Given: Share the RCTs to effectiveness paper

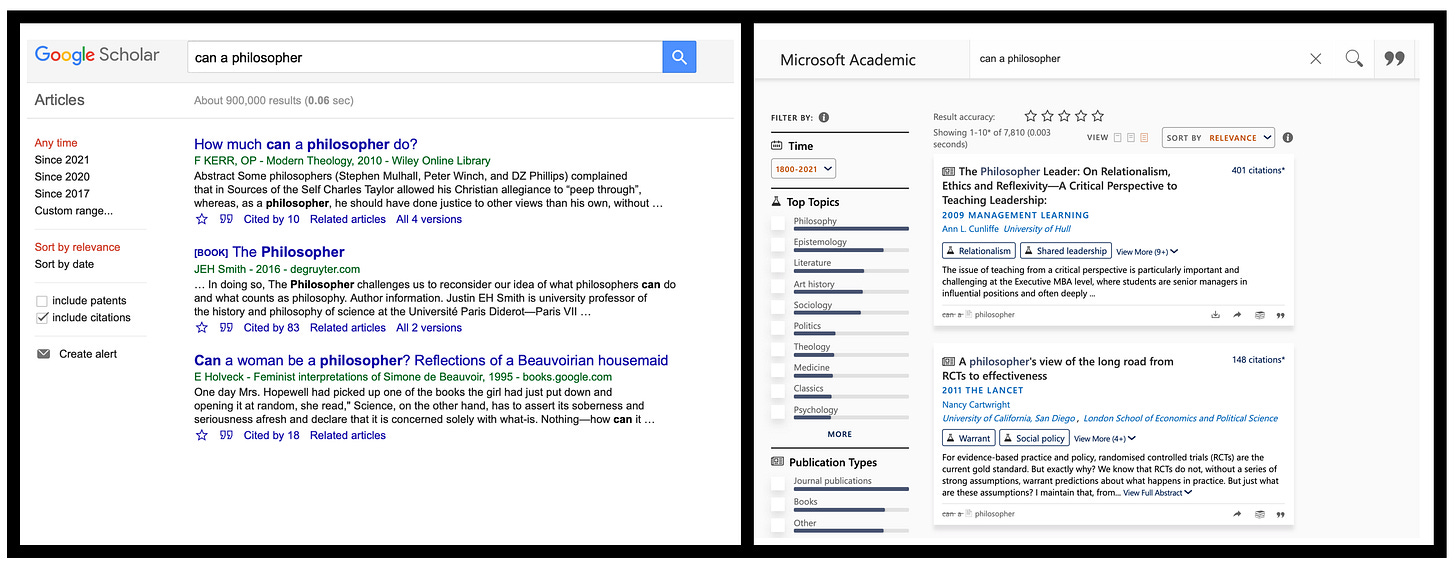Looking at the screenshot, I should [1237, 514].
